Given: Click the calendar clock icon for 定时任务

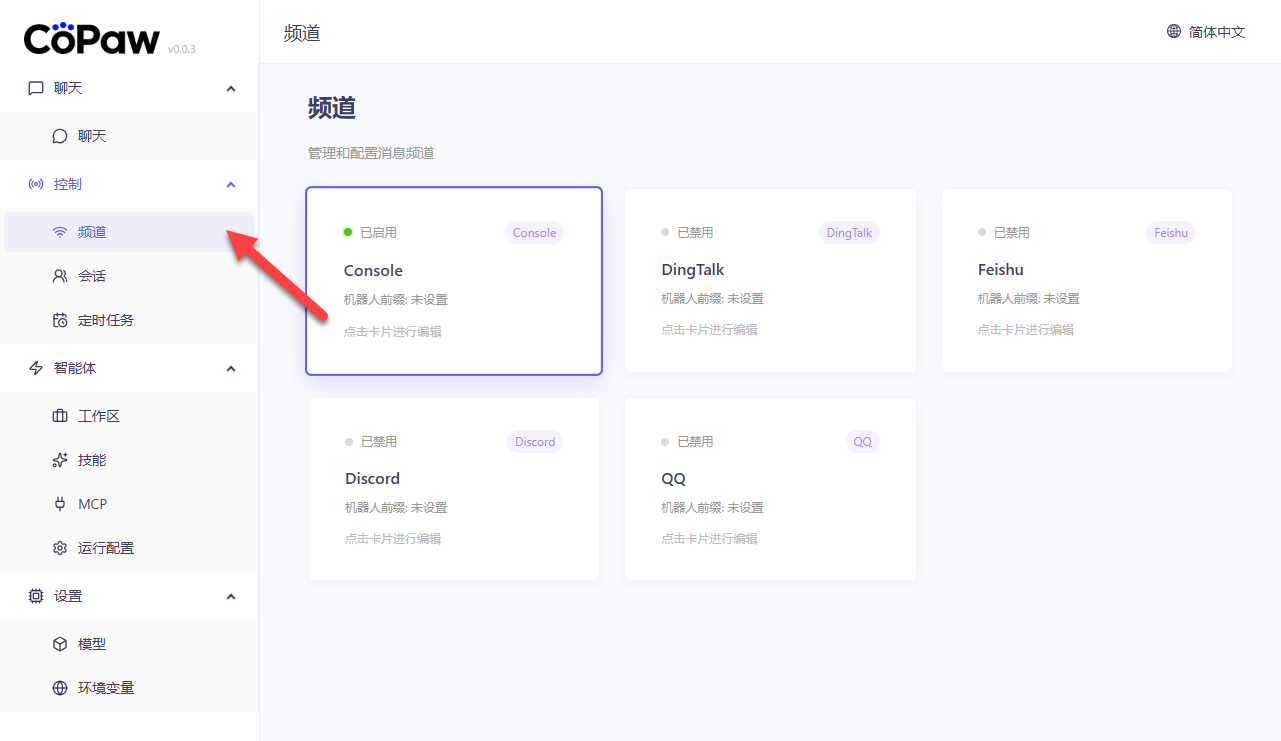Looking at the screenshot, I should [x=60, y=320].
